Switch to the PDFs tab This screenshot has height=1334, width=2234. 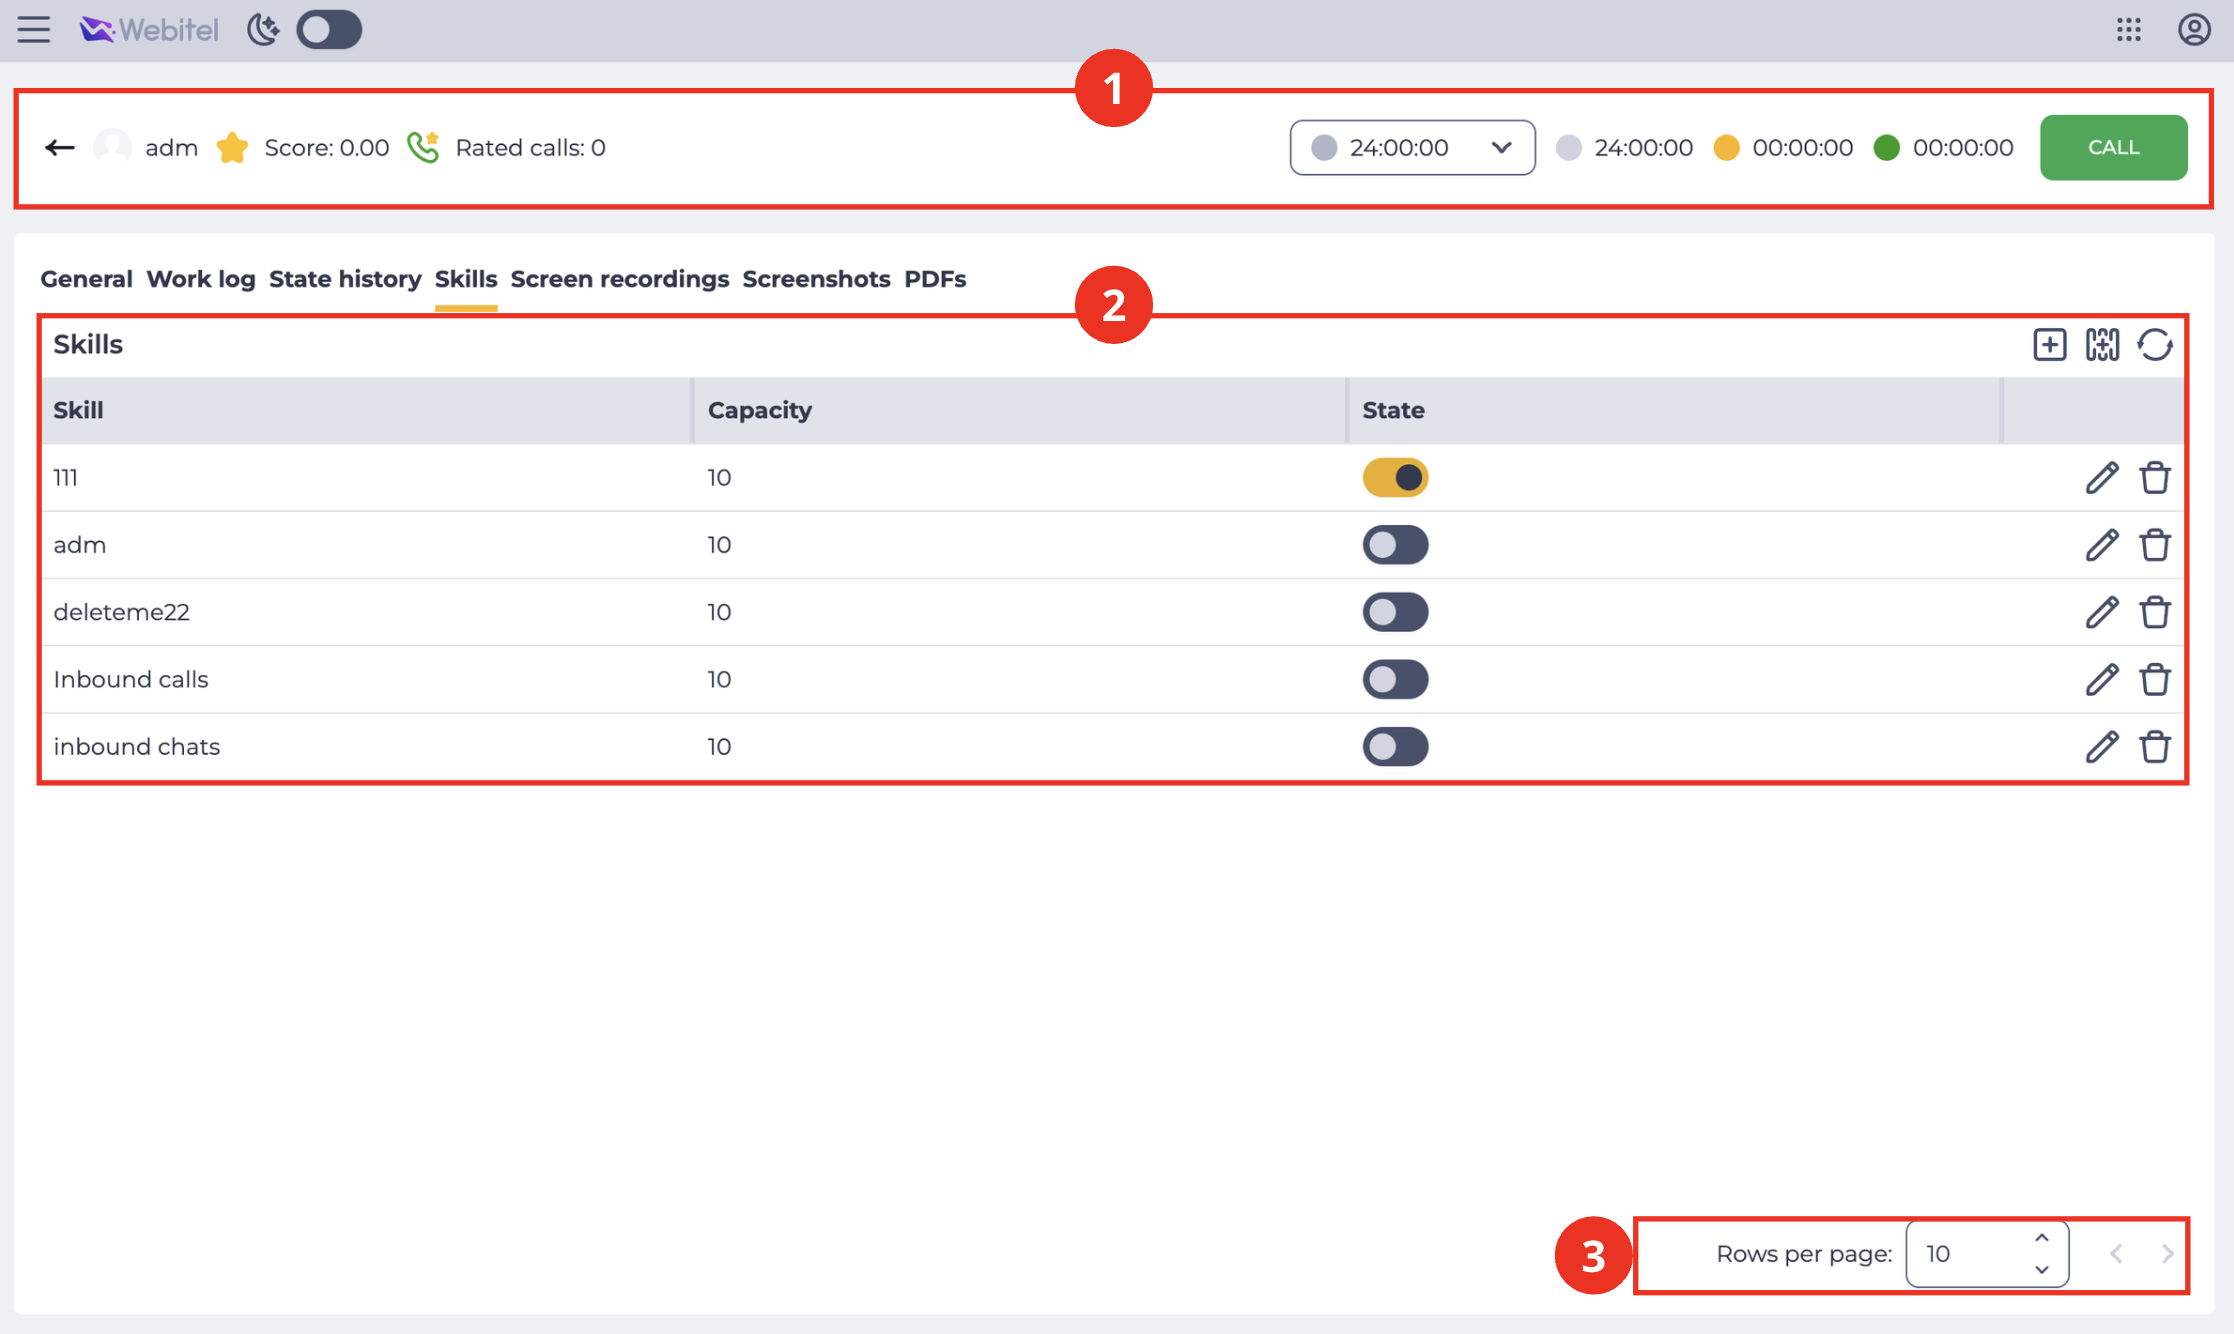(x=935, y=279)
